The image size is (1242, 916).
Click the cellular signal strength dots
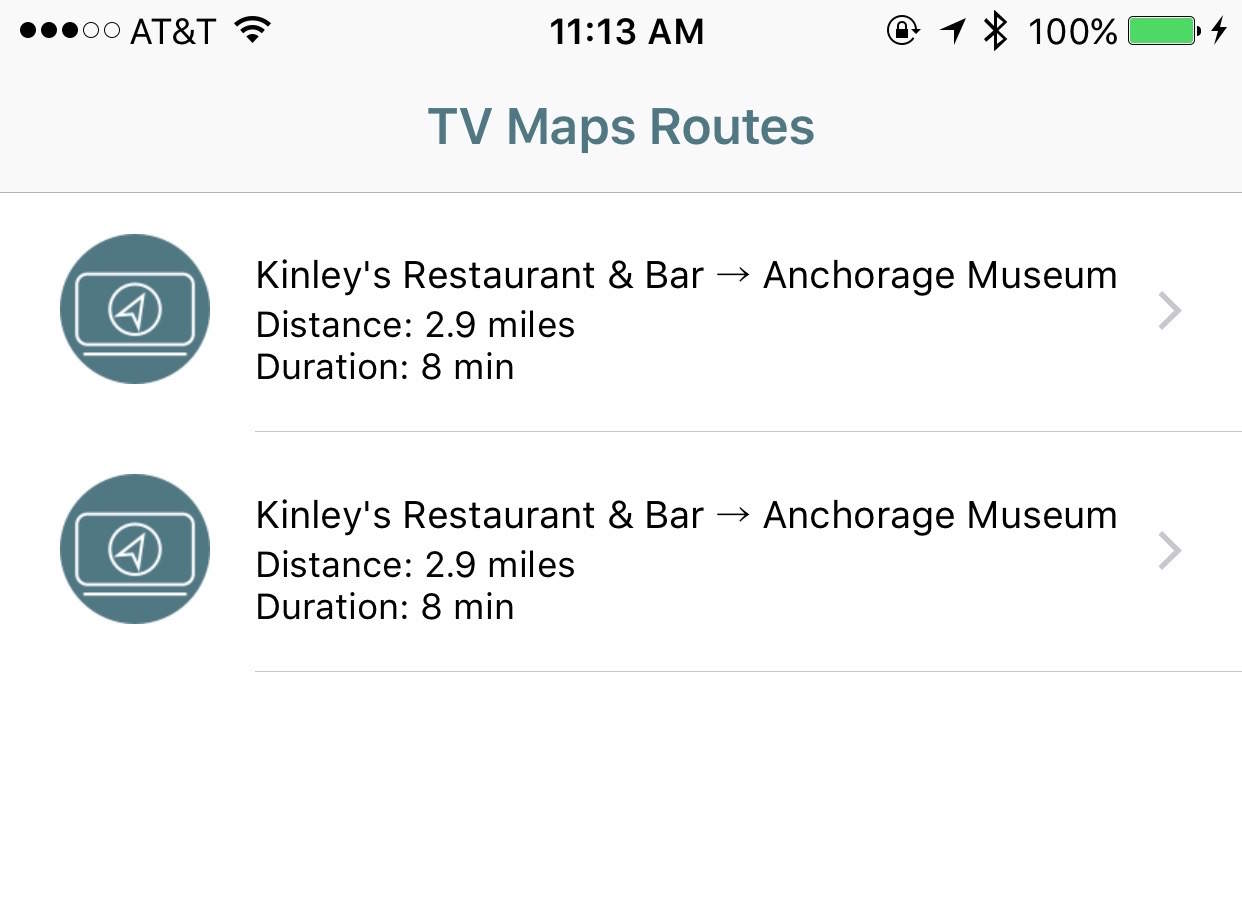(x=69, y=31)
